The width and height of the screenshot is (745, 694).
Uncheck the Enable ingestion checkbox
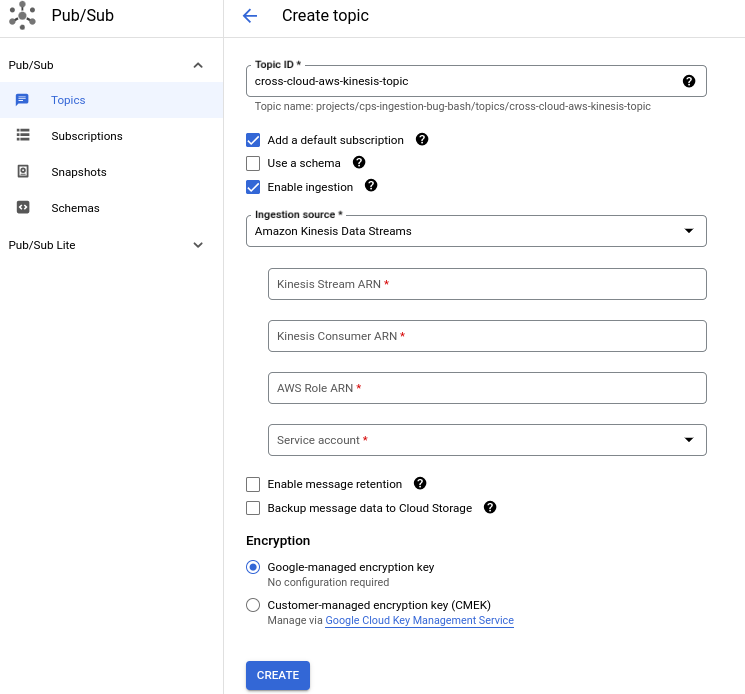coord(253,187)
